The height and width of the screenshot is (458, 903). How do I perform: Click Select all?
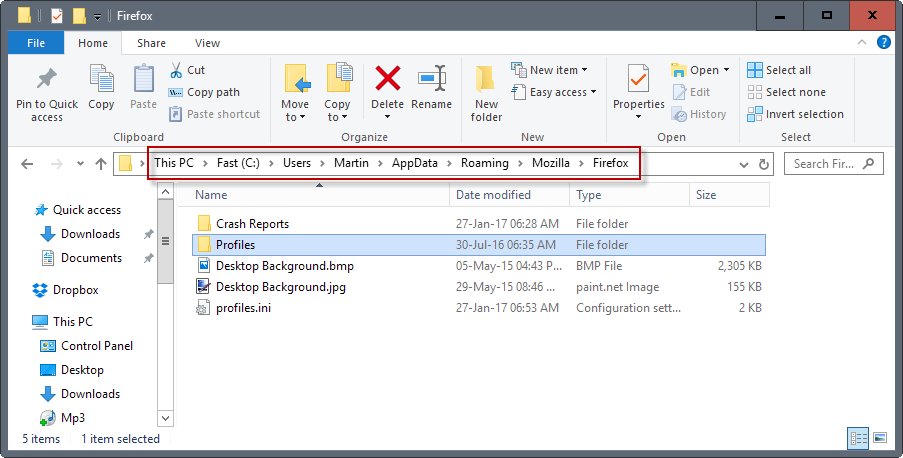click(x=779, y=70)
